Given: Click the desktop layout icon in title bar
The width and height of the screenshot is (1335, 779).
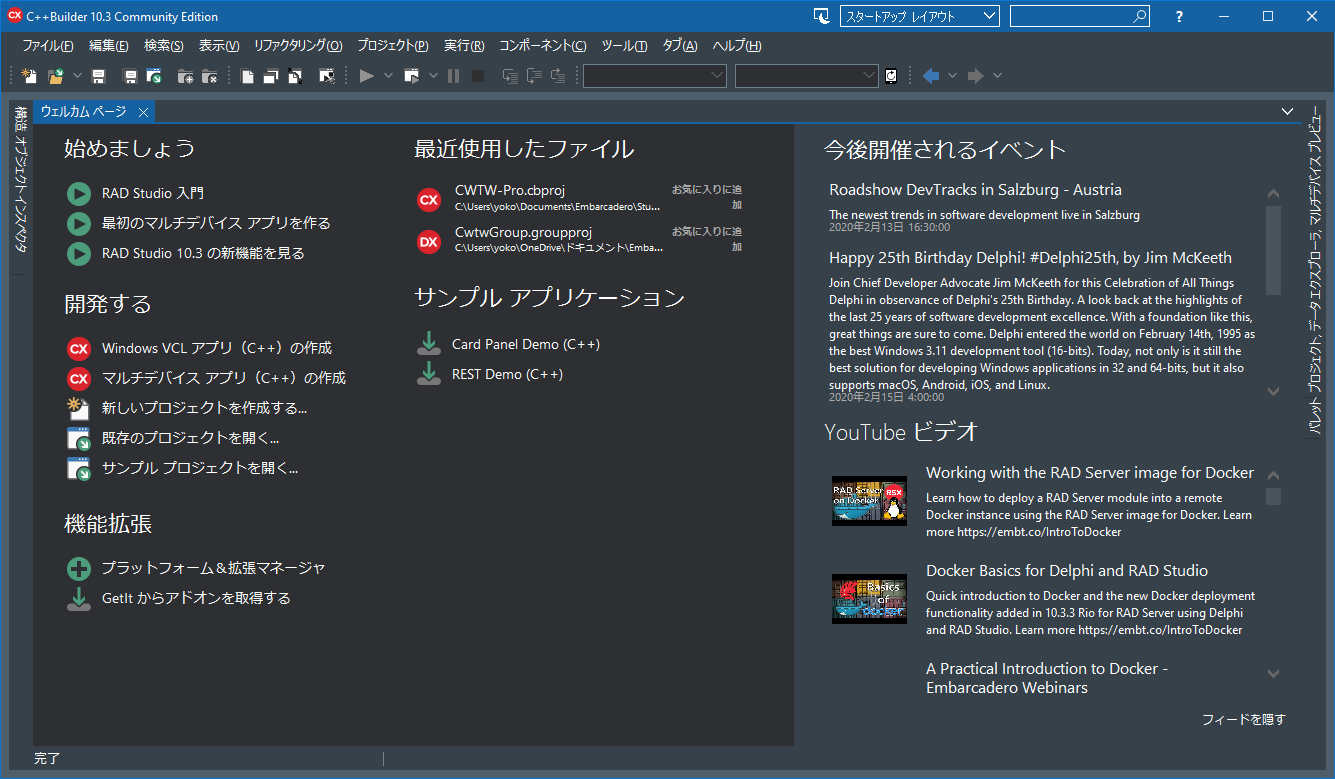Looking at the screenshot, I should click(822, 16).
